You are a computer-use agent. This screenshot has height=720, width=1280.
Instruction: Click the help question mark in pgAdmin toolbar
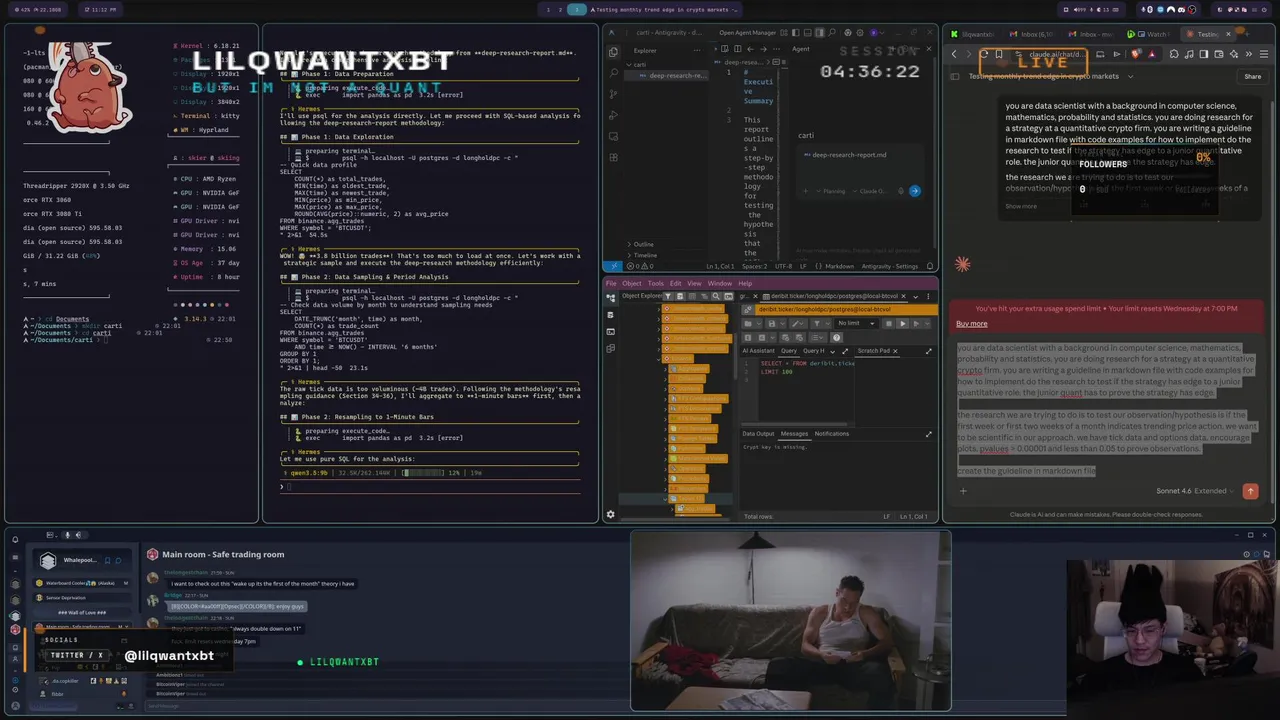[x=836, y=338]
